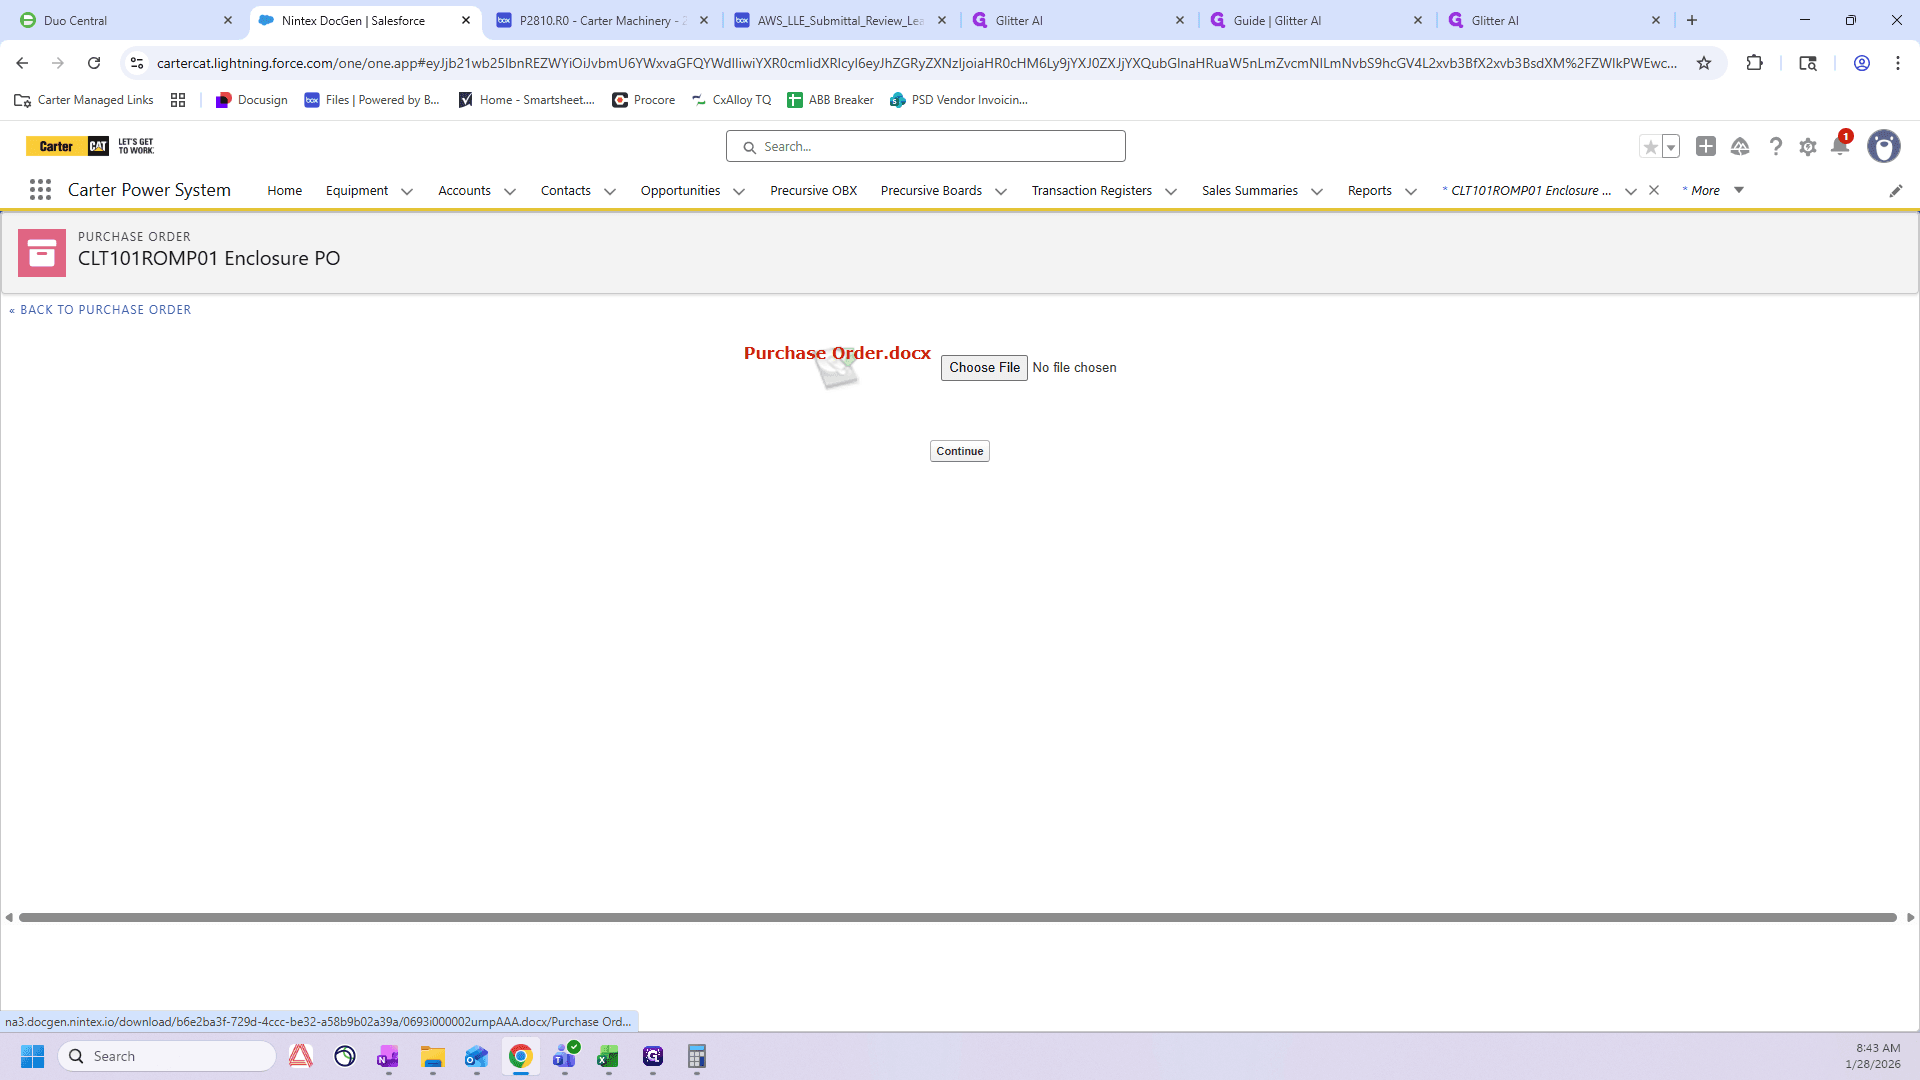1920x1080 pixels.
Task: Reload the page in the browser
Action: click(94, 63)
